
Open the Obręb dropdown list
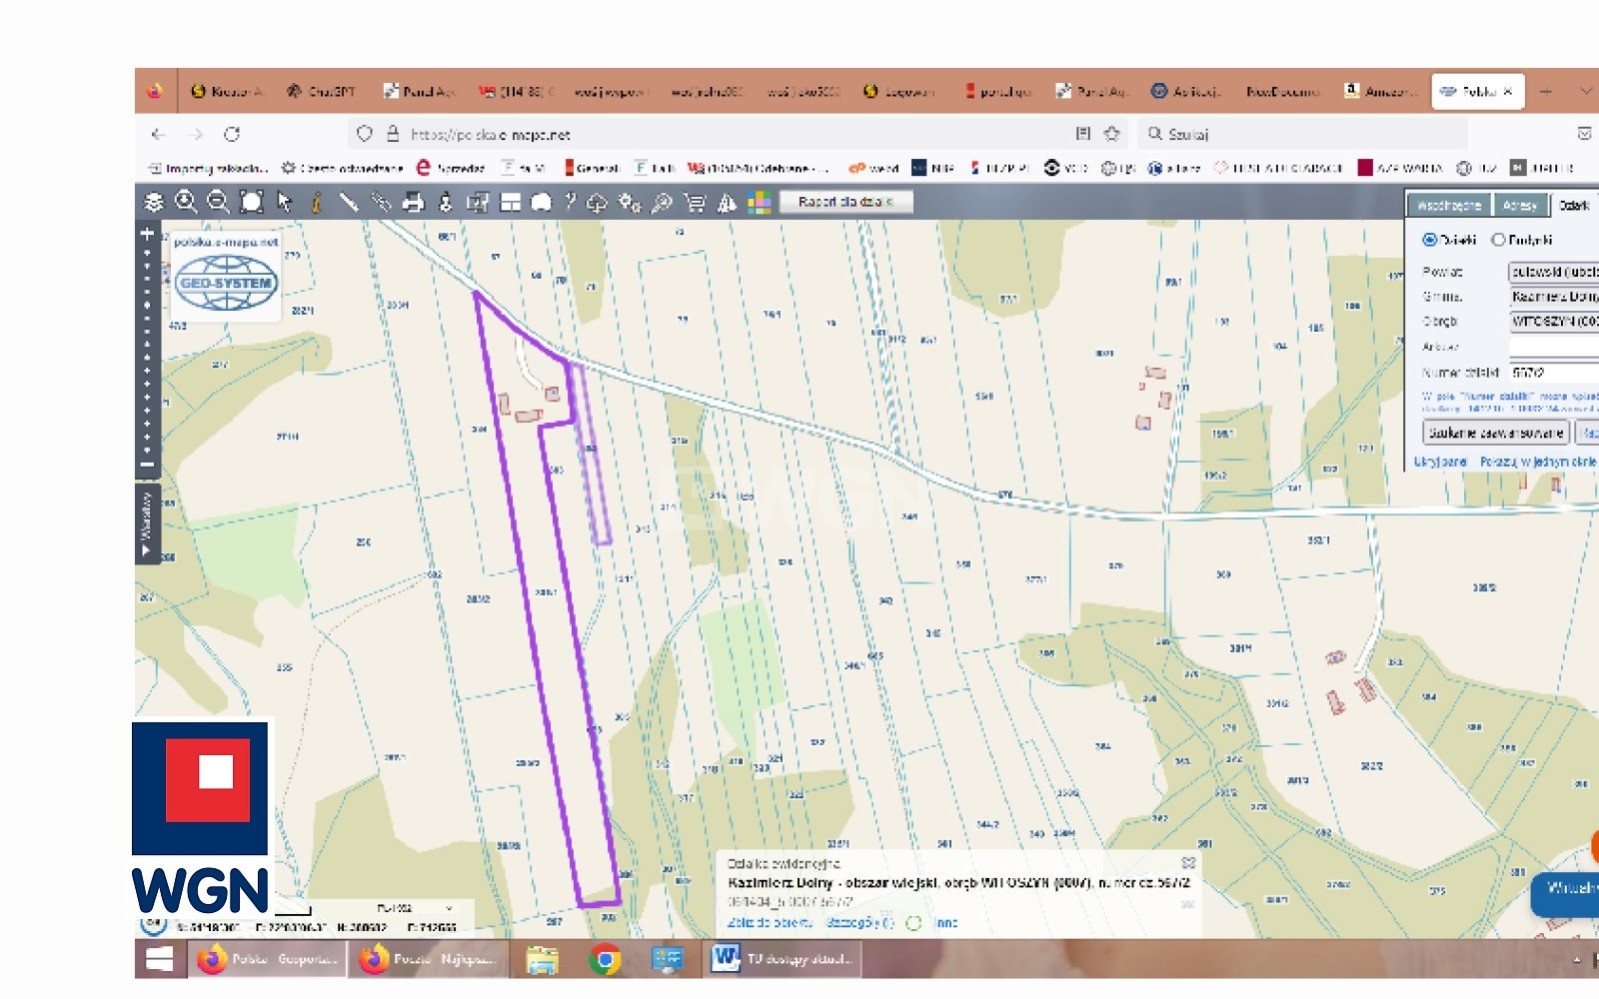point(1553,322)
